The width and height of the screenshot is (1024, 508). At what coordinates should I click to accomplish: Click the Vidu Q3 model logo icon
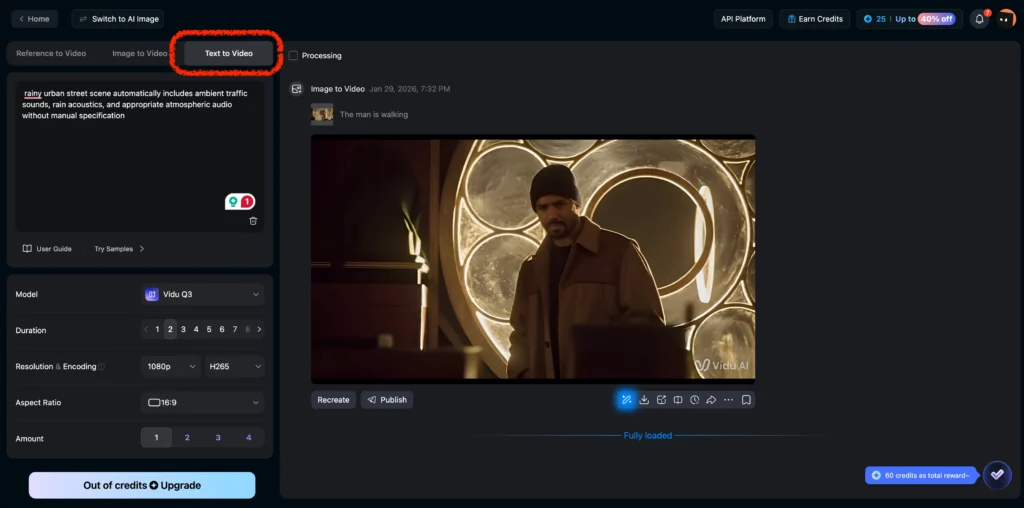pyautogui.click(x=152, y=294)
